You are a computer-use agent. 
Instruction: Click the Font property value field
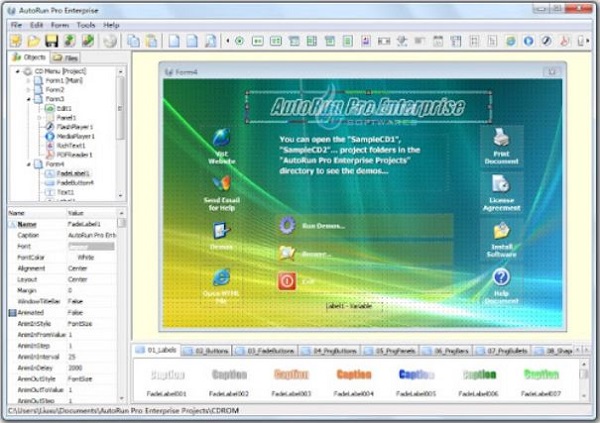pos(91,246)
